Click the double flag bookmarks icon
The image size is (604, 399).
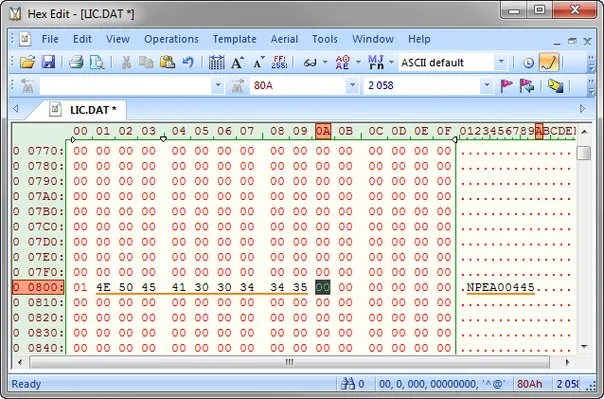[x=527, y=86]
